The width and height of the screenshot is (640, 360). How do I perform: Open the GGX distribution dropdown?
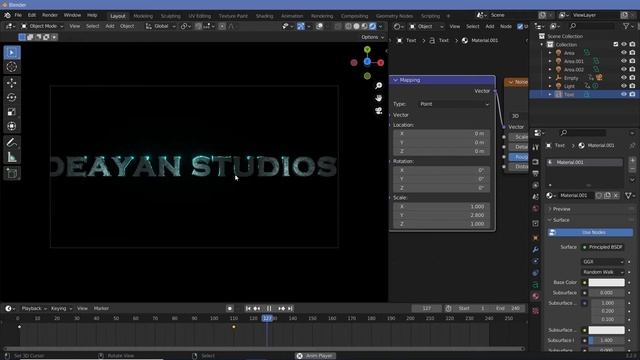coord(602,262)
